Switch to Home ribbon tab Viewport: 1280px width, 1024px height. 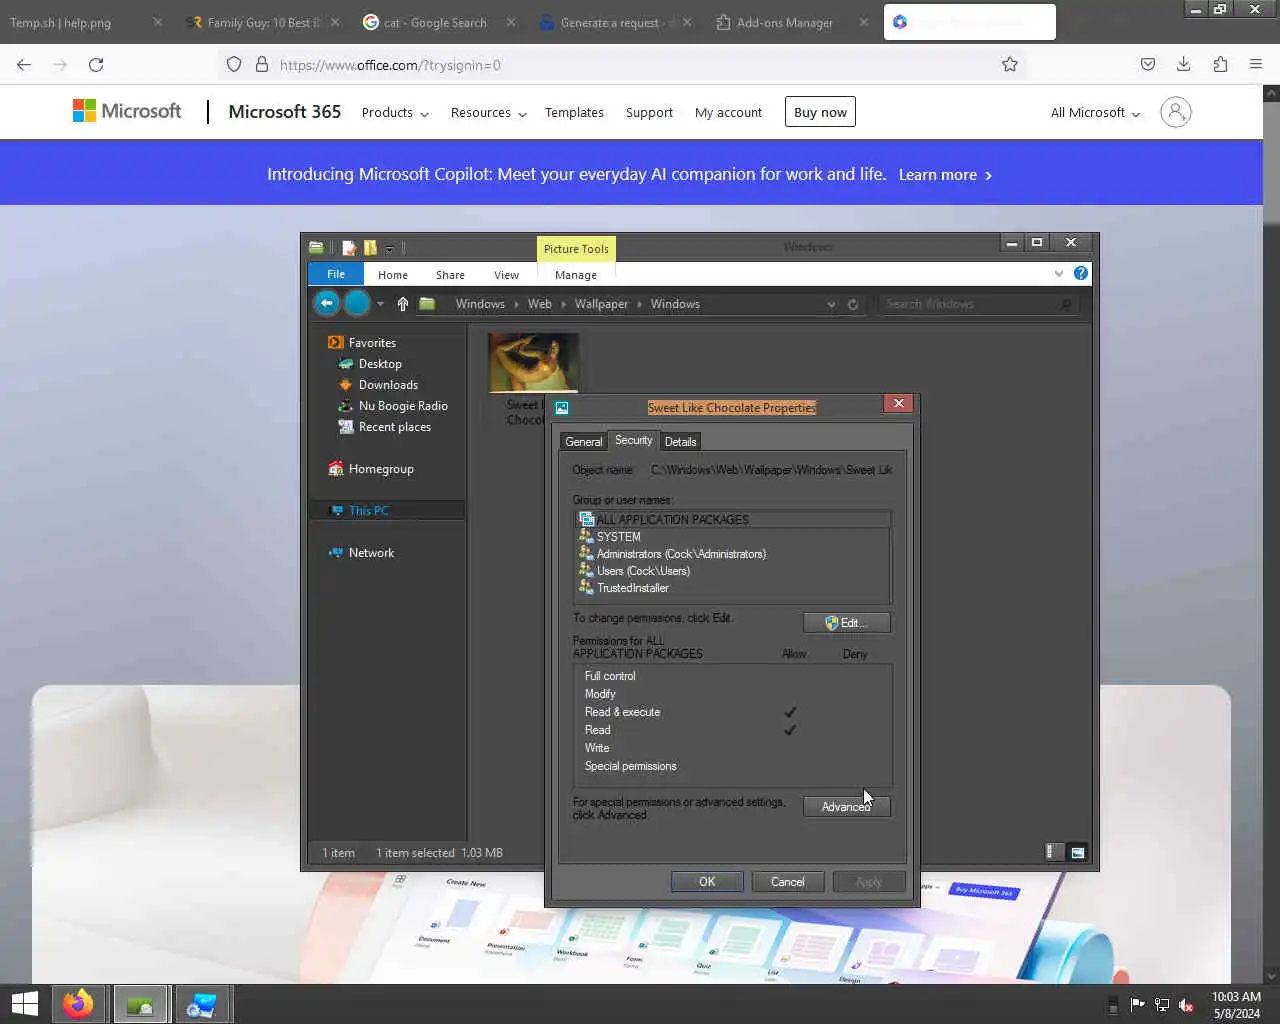click(x=393, y=275)
